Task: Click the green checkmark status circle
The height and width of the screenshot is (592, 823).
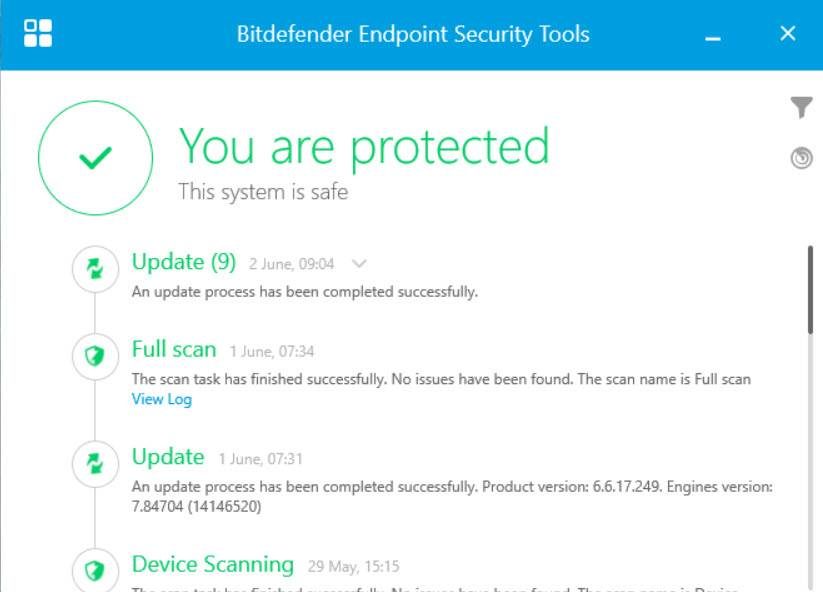Action: (96, 157)
